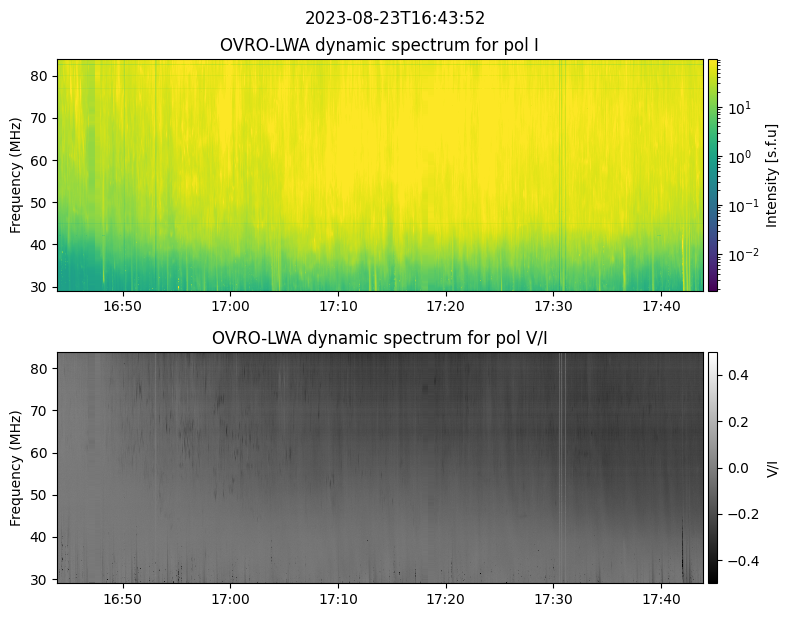Click the grayscale V/I colorbar
This screenshot has height=617, width=790.
[x=713, y=467]
